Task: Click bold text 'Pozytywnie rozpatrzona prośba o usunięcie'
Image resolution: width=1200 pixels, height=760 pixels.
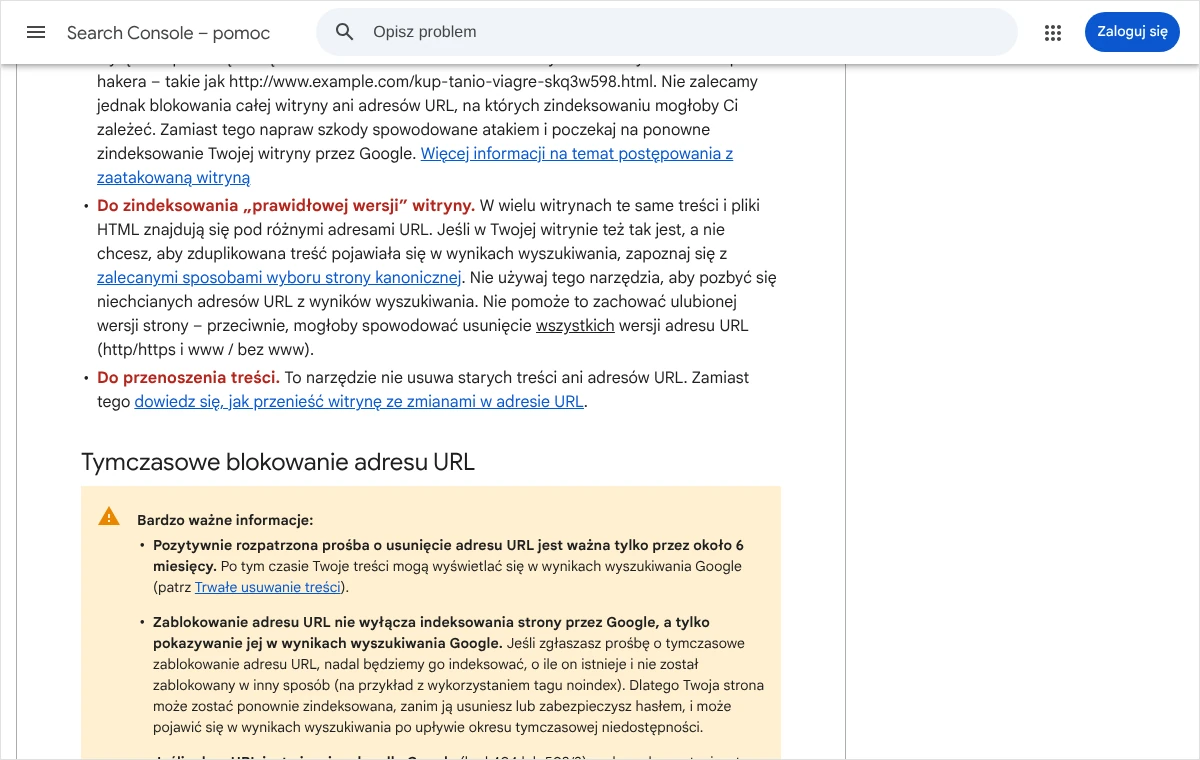Action: [301, 546]
